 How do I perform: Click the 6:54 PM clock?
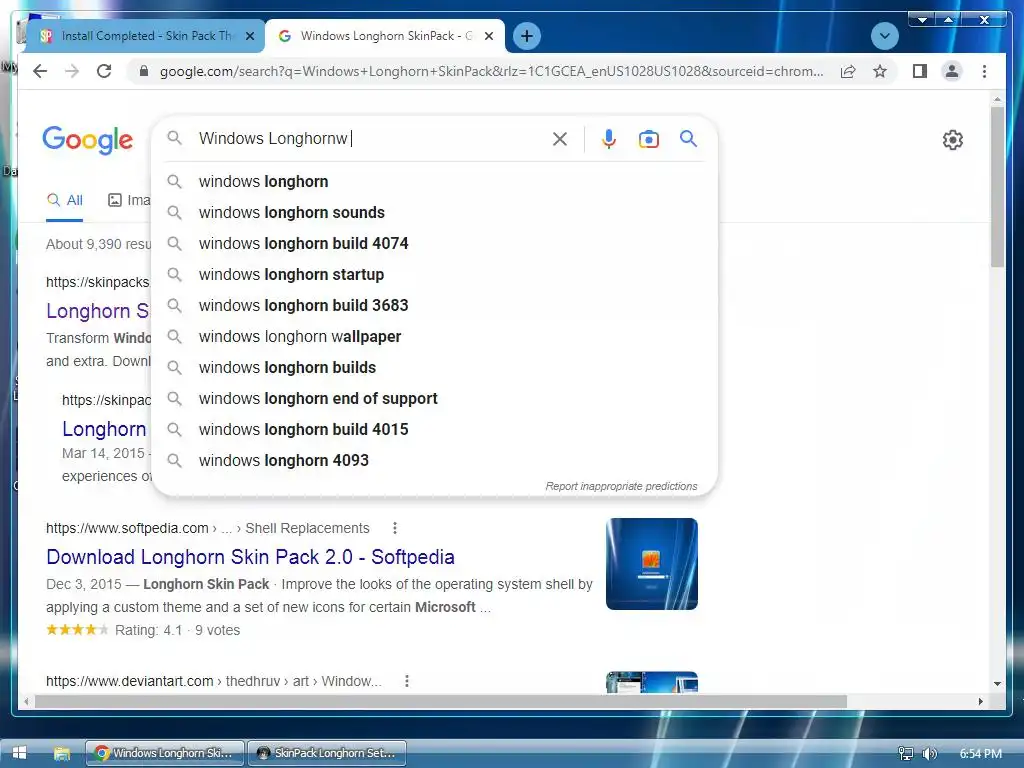pos(980,754)
